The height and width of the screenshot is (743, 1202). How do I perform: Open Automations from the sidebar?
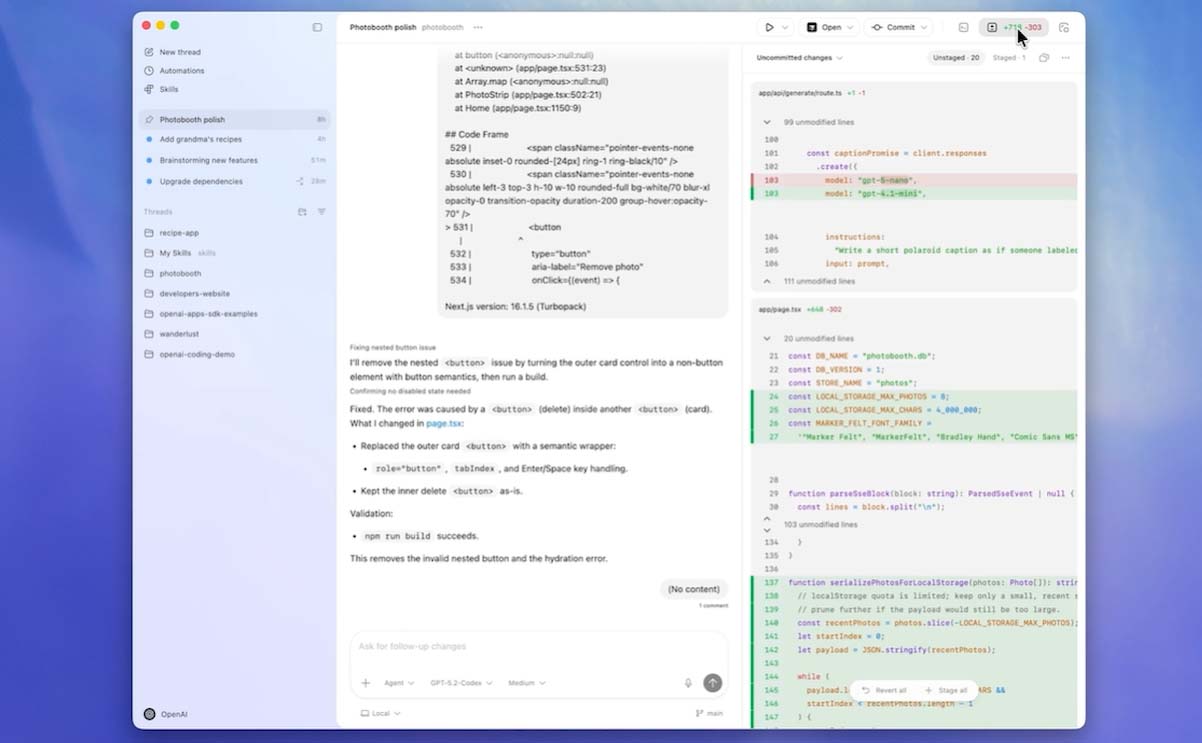(x=181, y=71)
